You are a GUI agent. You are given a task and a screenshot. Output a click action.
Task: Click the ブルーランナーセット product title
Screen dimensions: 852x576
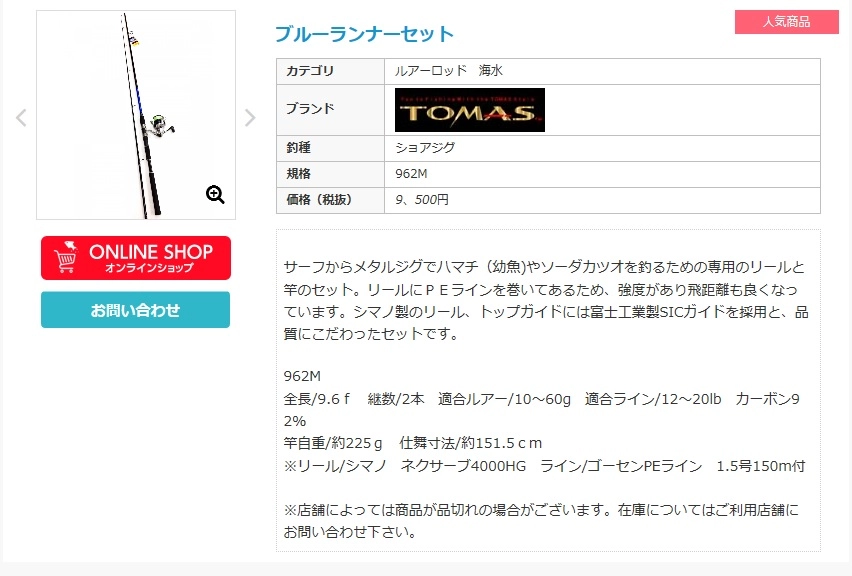point(364,34)
